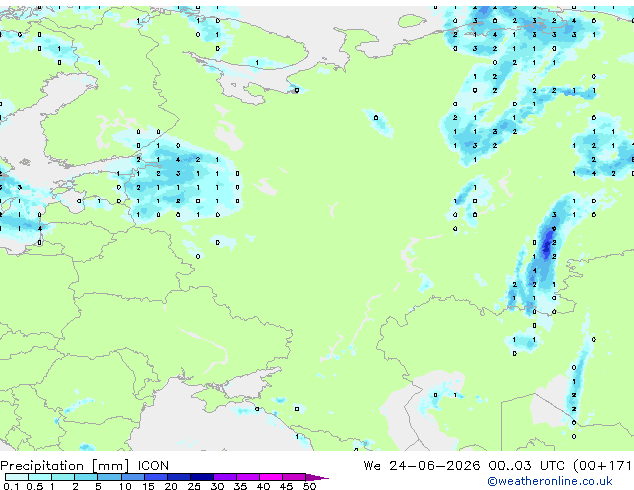Click the "Precipitation [mm]" title text
Screen dimensions: 634x490
(x=65, y=466)
